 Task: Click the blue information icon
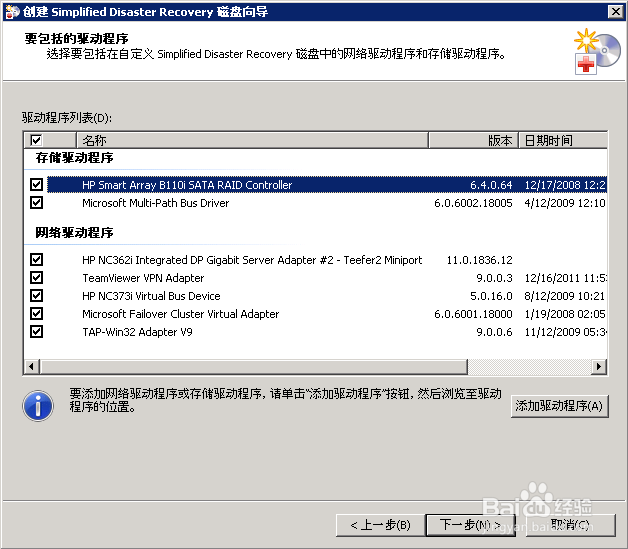pos(38,406)
